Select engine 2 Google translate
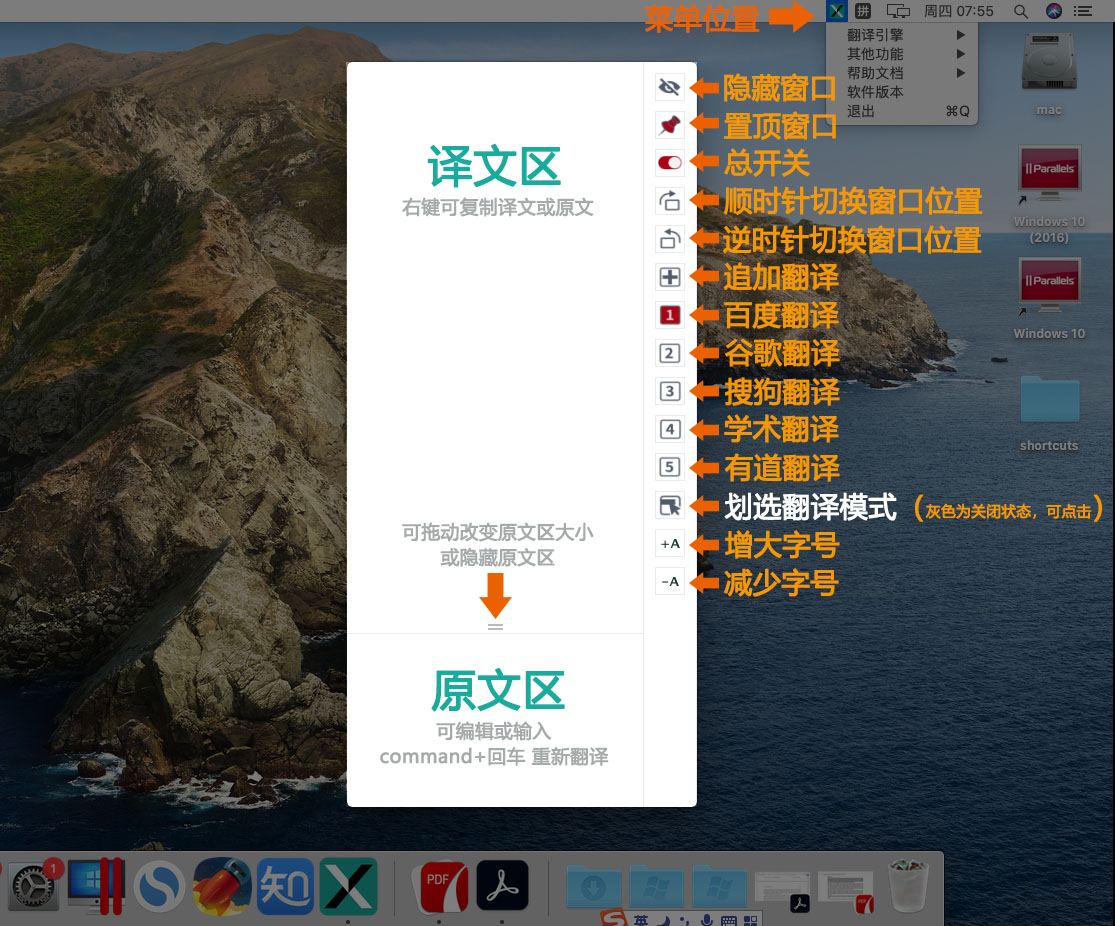1115x926 pixels. (x=669, y=353)
